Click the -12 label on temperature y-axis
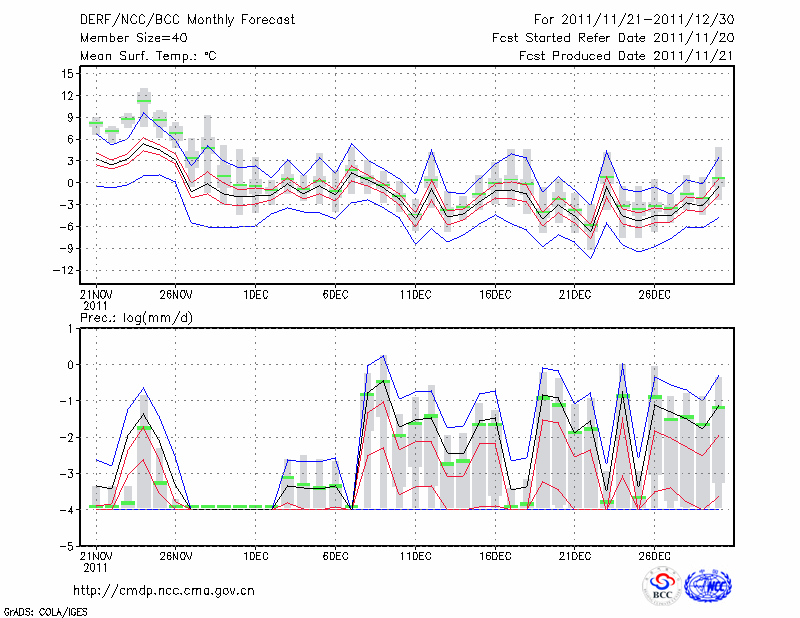 [63, 270]
